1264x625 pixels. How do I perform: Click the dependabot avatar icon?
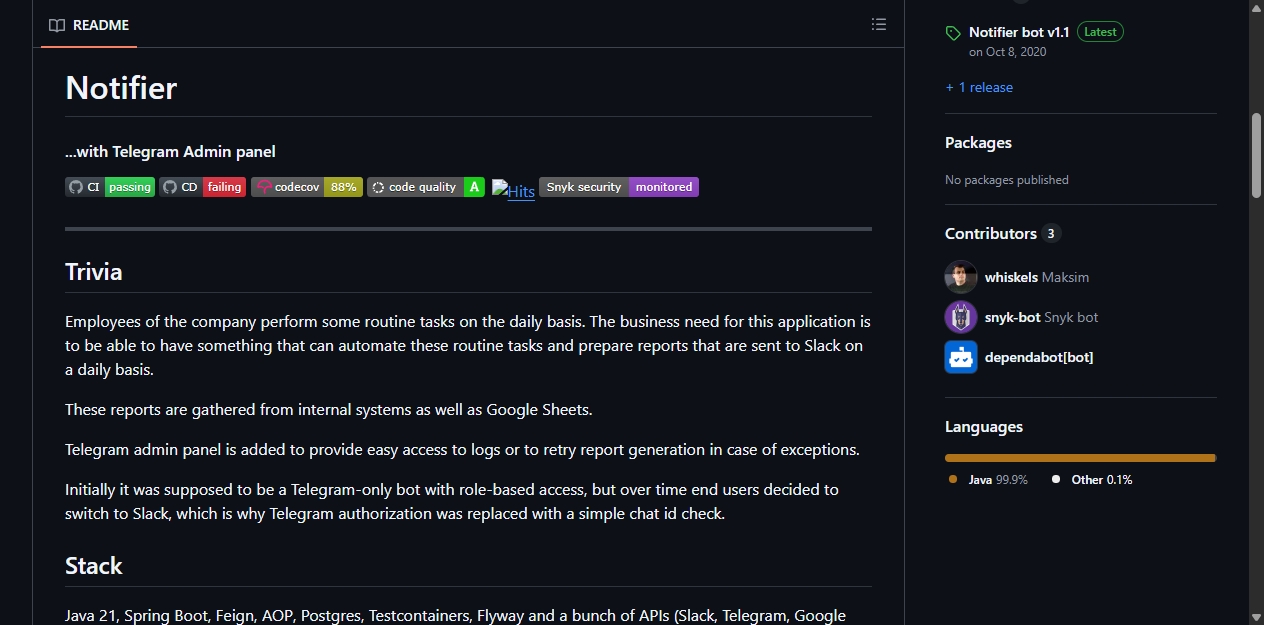tap(961, 357)
